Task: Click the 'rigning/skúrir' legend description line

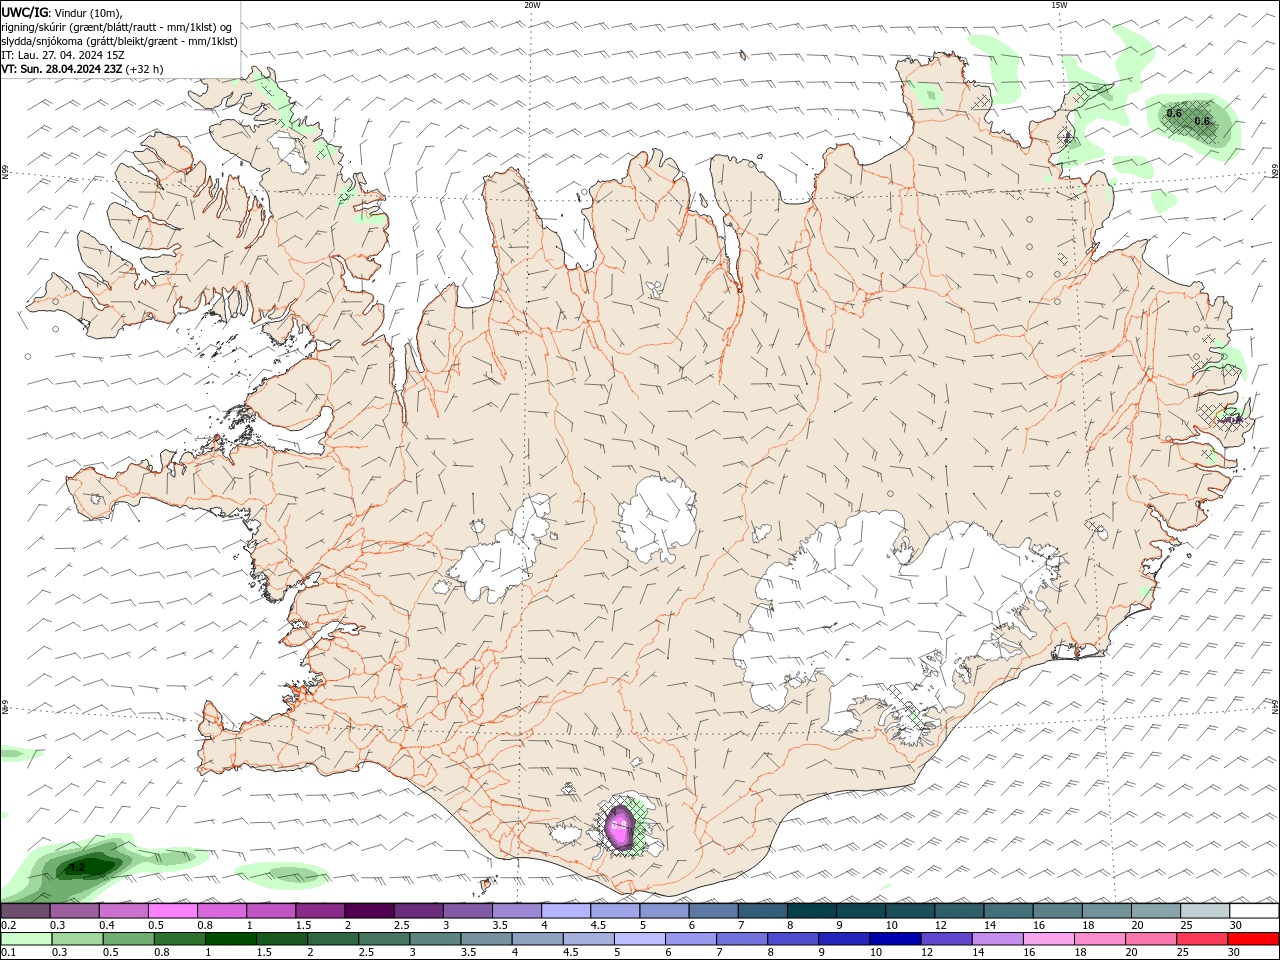Action: point(117,27)
